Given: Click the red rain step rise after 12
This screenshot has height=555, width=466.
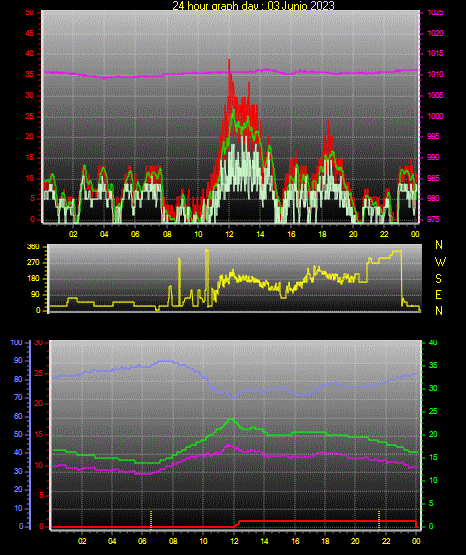Looking at the screenshot, I should click(238, 523).
